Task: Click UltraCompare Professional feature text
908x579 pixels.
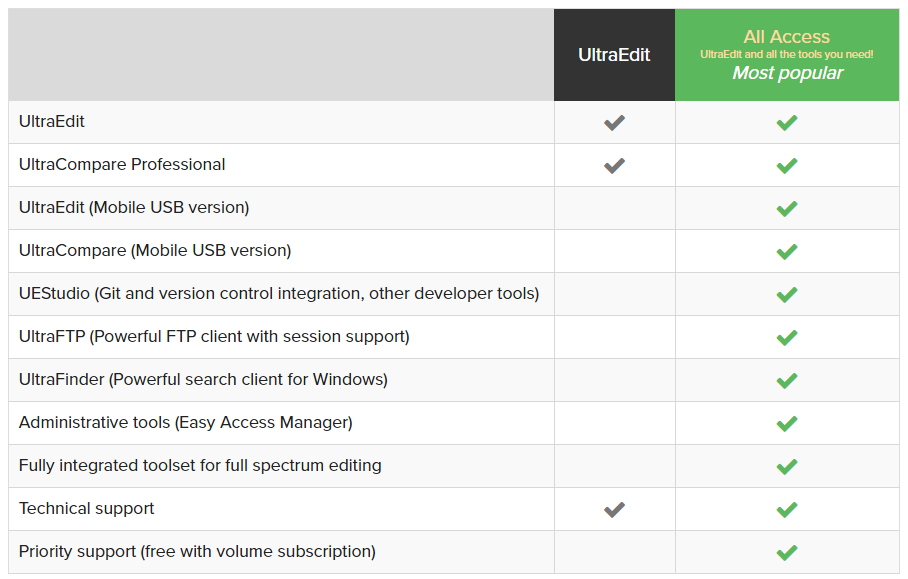Action: click(122, 164)
